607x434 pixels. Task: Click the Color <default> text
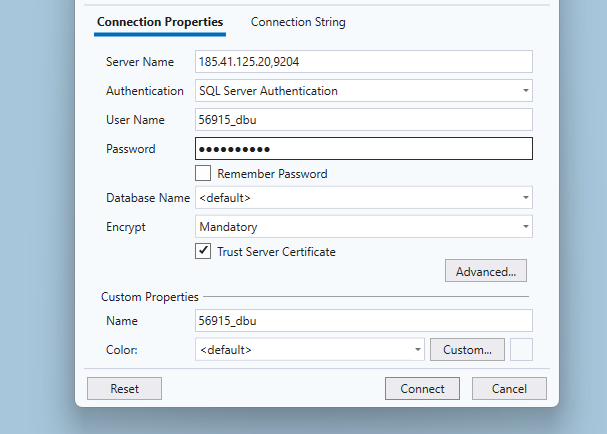pyautogui.click(x=226, y=350)
